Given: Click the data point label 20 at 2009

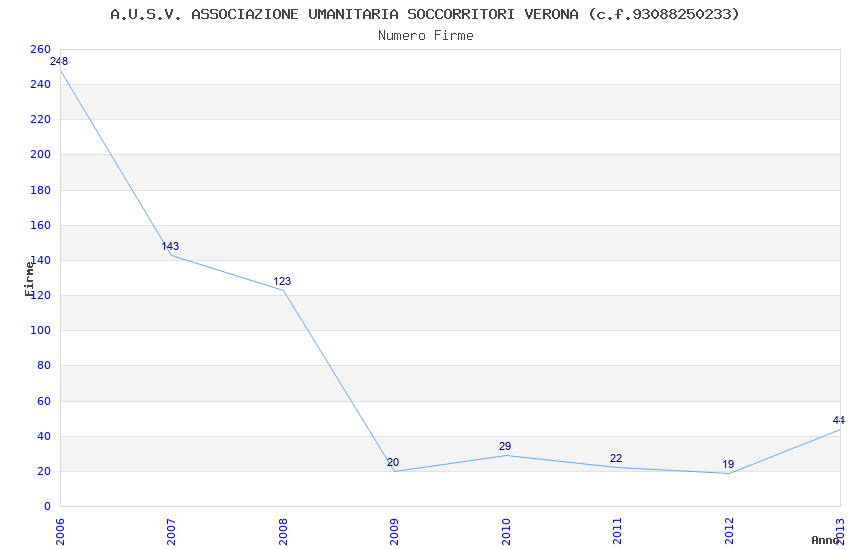Looking at the screenshot, I should click(x=393, y=462).
